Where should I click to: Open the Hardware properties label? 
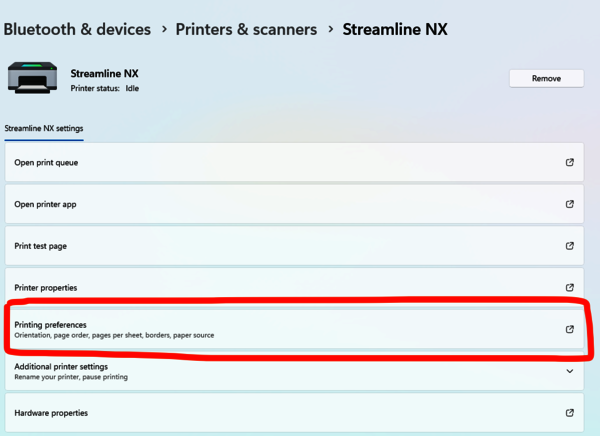point(51,413)
